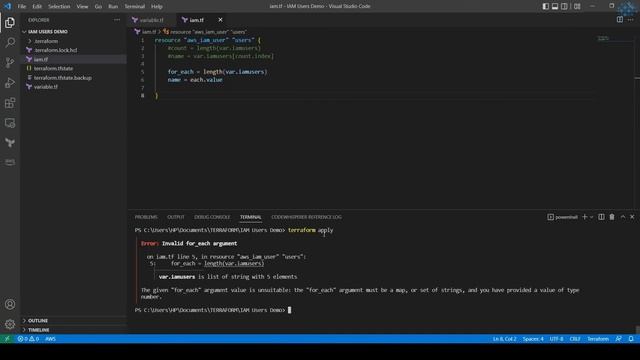Click the remote window indicator in status bar
Screen dimensions: 640x360
point(7,339)
